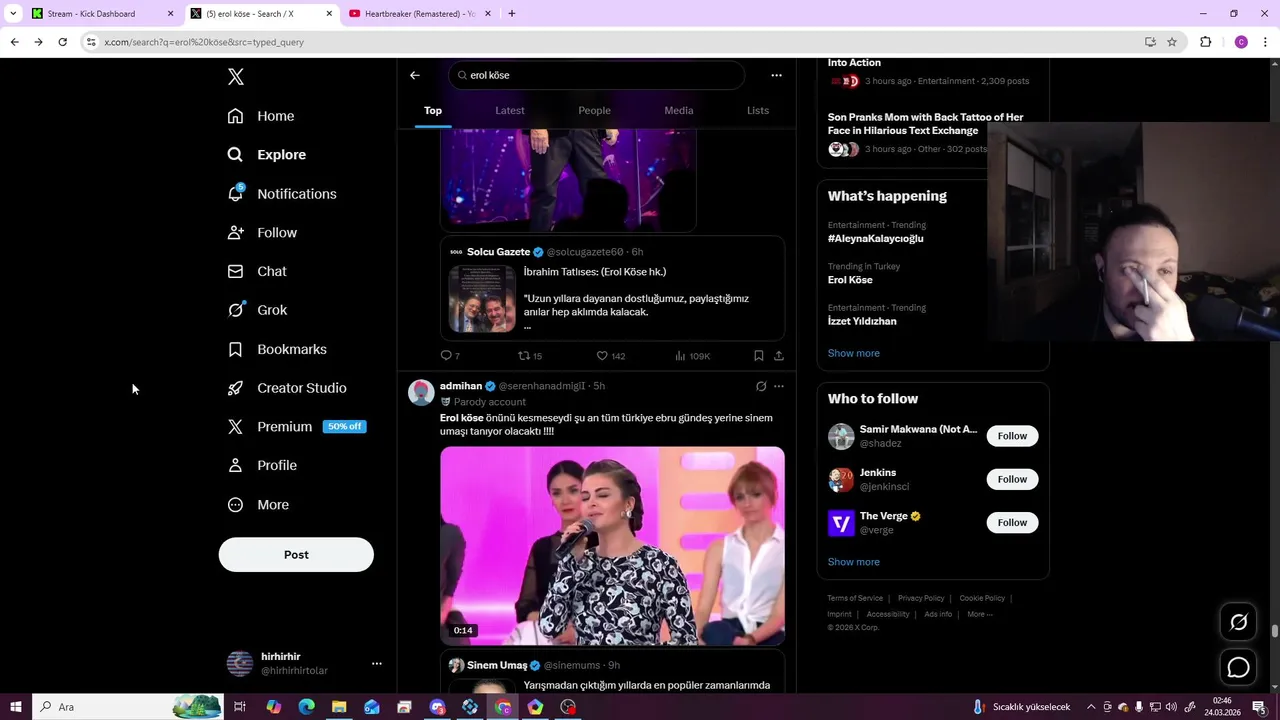Viewport: 1280px width, 720px height.
Task: Open the Chrome three-dot menu
Action: [x=1266, y=42]
